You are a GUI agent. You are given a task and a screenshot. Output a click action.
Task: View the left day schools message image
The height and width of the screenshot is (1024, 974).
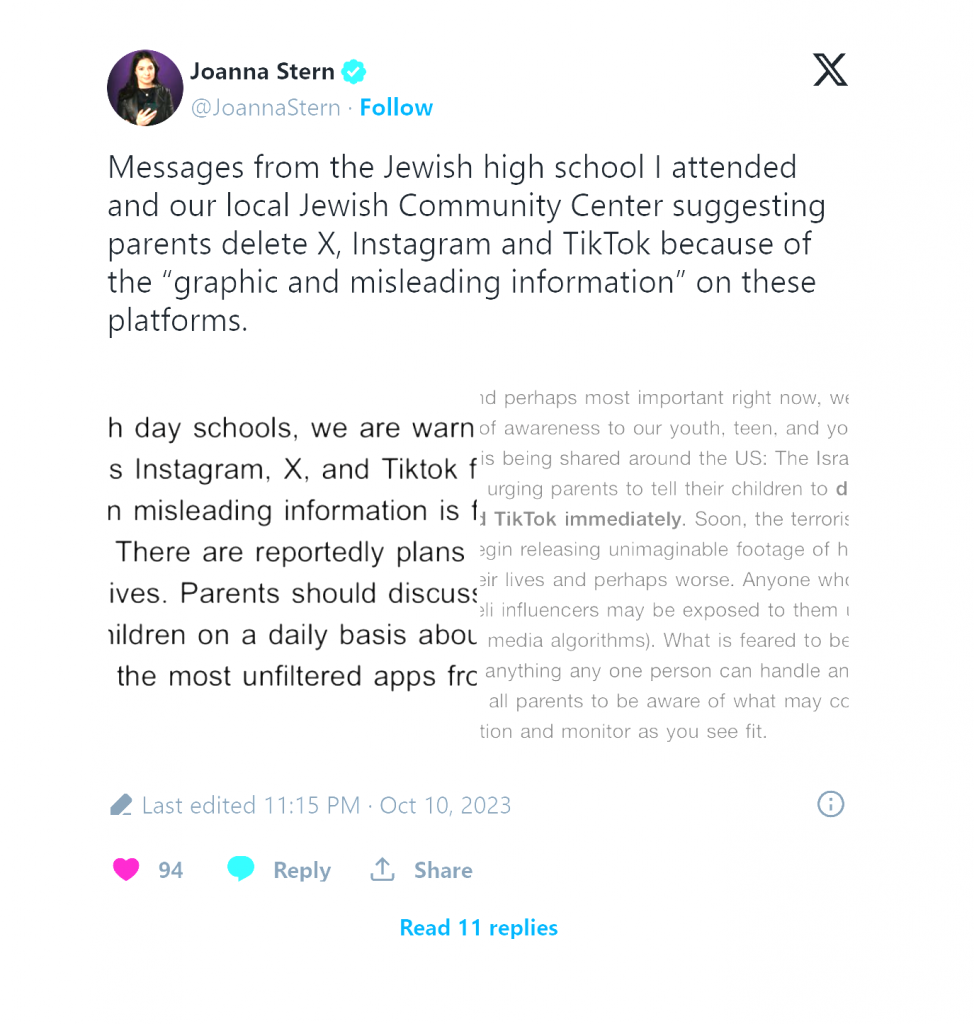coord(293,552)
